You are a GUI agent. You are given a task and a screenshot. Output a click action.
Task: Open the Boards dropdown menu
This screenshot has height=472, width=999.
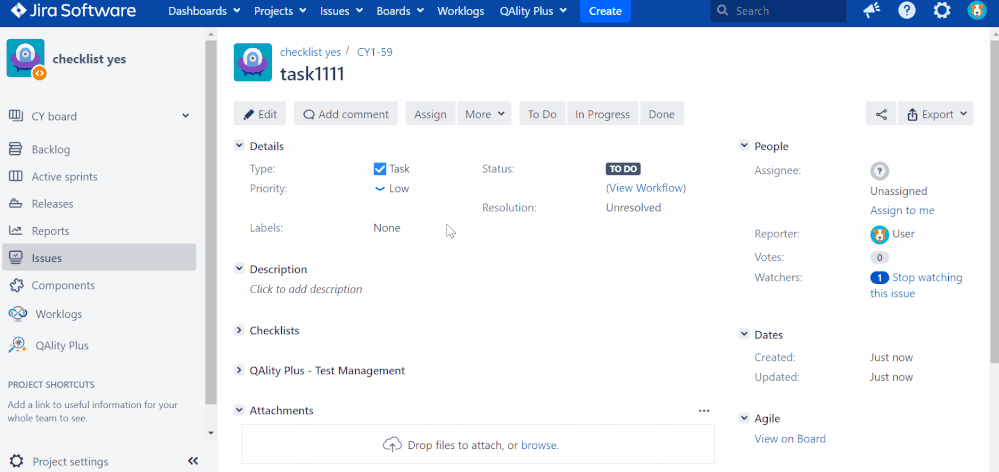(402, 11)
